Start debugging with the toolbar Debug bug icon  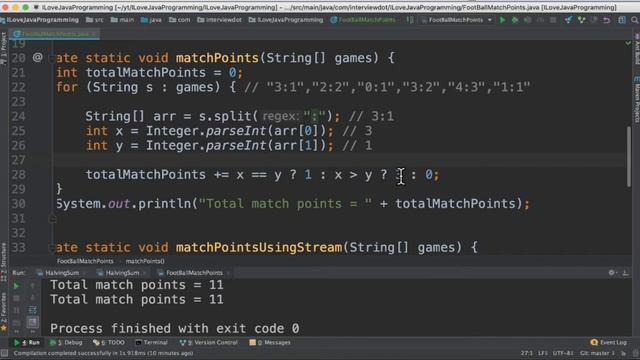click(x=515, y=20)
